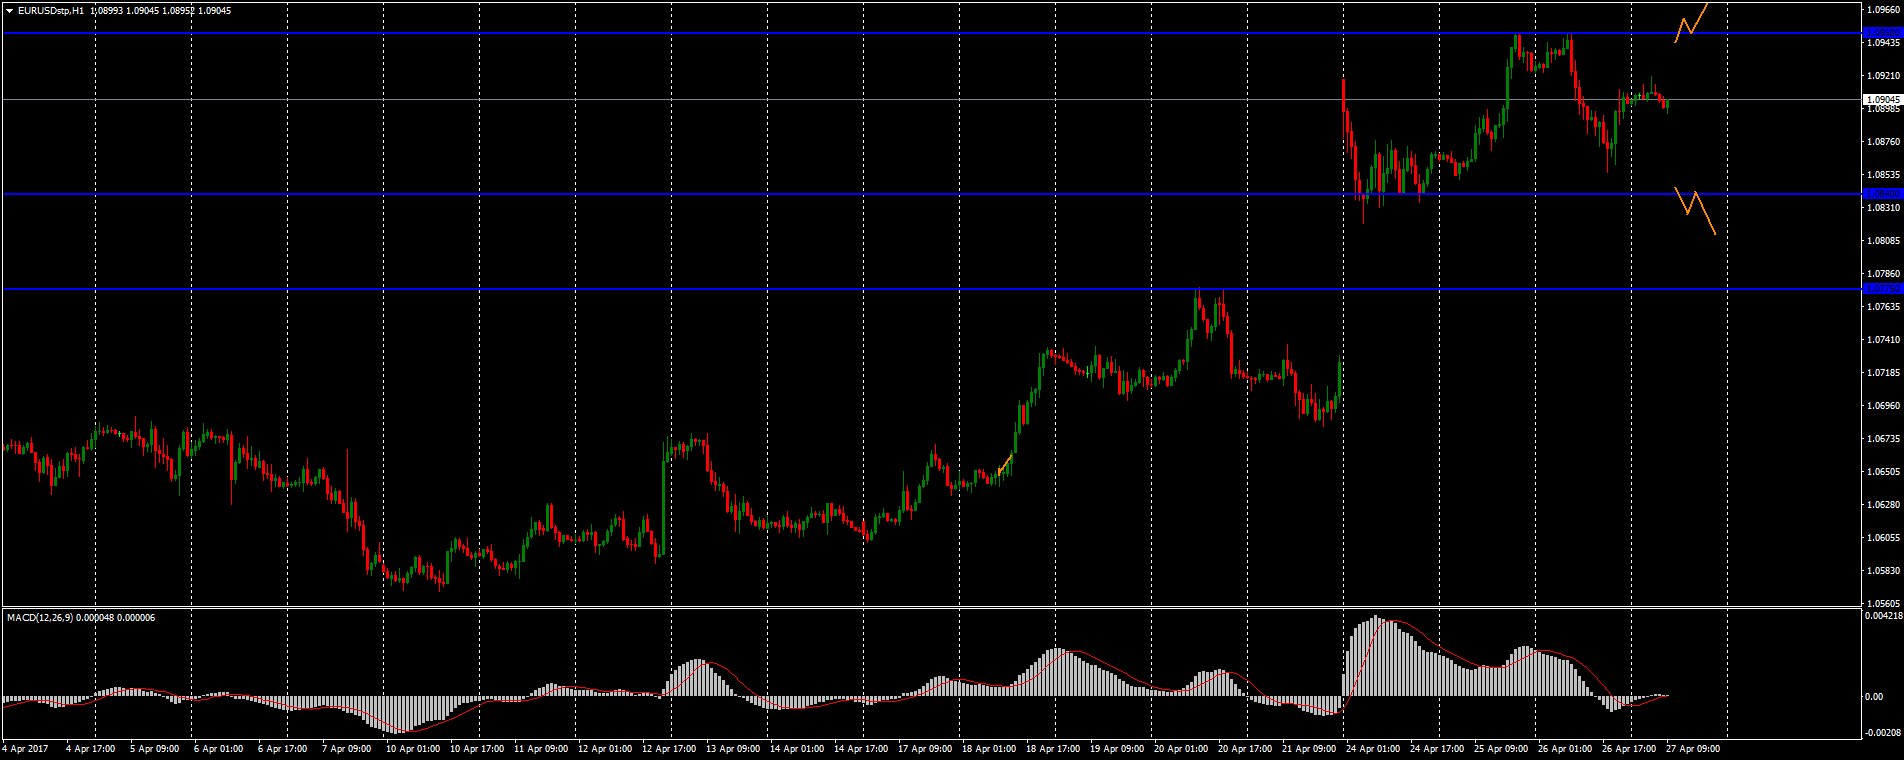Click price scale value 1.08760
Screen dimensions: 1904x760
1884,142
